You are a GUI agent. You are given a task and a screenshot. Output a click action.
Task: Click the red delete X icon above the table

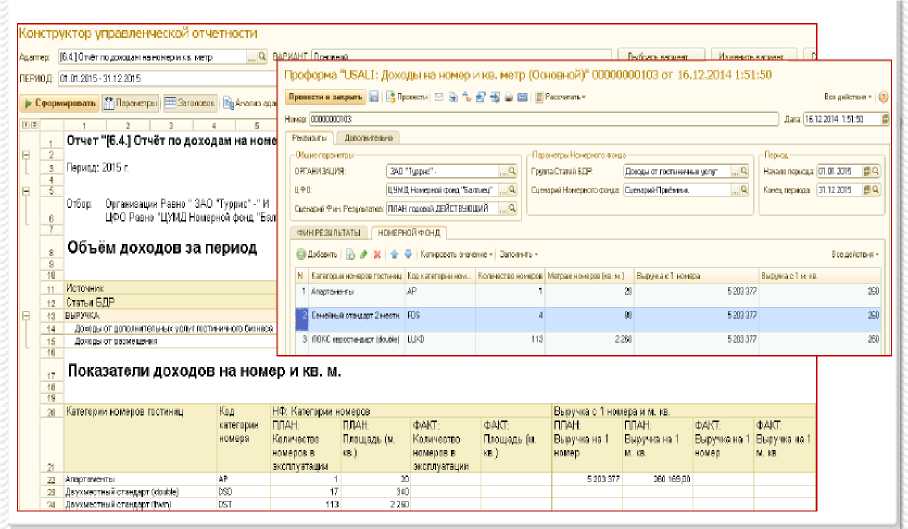[x=377, y=254]
